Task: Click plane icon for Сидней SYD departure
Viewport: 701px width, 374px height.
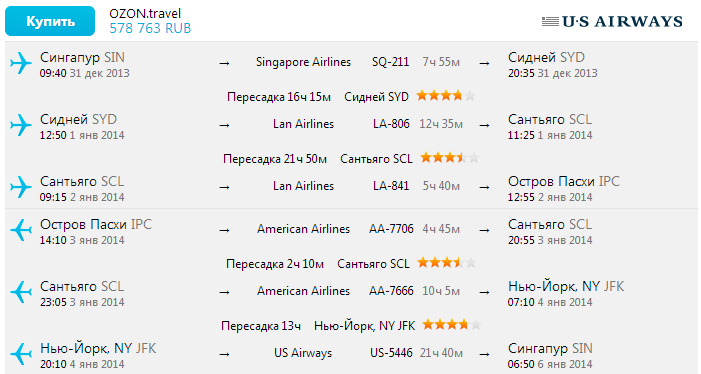Action: 21,125
